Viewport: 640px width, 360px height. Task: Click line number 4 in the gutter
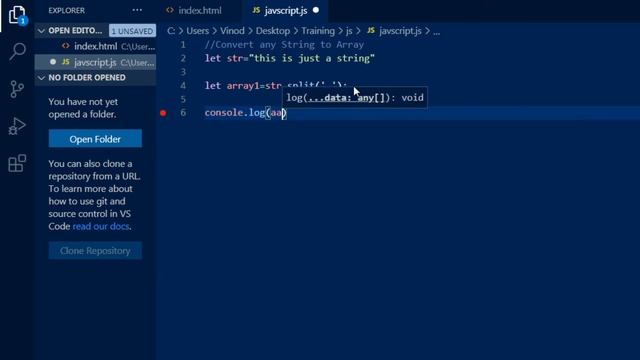pos(183,85)
